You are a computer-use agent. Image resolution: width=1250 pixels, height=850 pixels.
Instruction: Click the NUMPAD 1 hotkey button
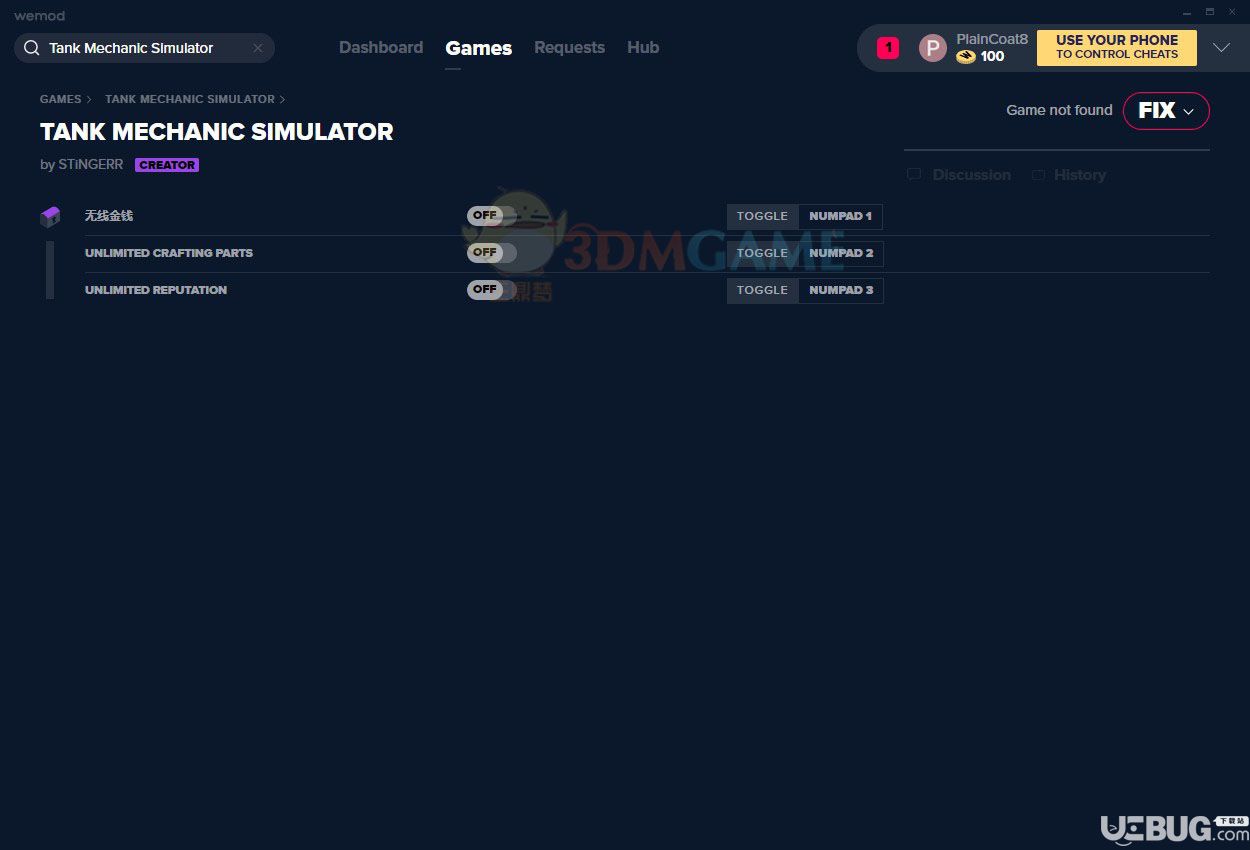click(x=841, y=216)
